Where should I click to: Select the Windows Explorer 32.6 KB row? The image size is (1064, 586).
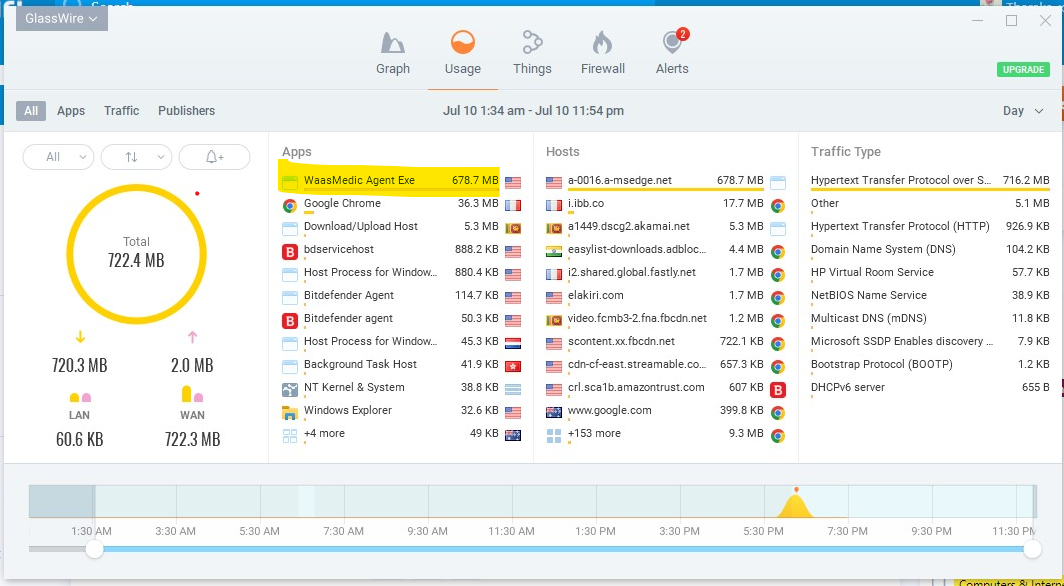[401, 411]
